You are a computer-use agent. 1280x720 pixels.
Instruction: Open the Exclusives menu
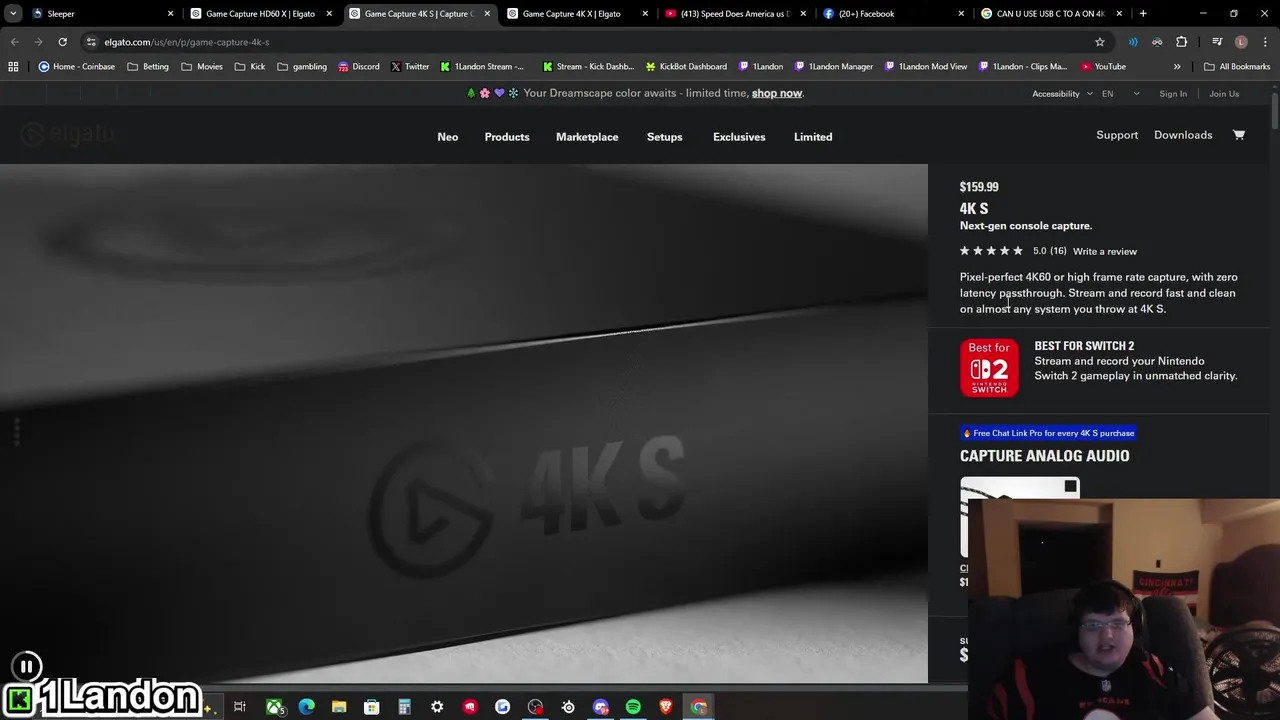point(739,137)
